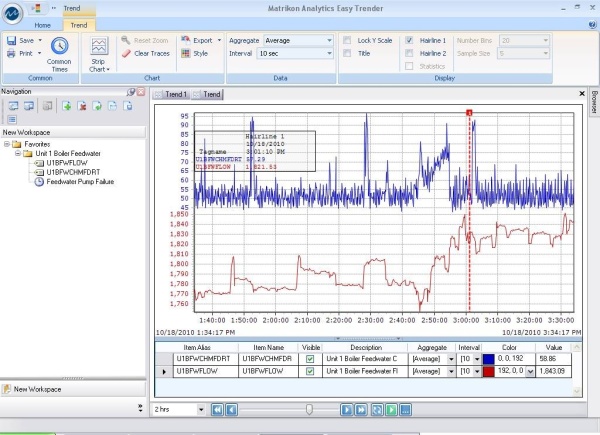Pin the Navigation panel with pushpin
The image size is (600, 435).
coord(131,92)
